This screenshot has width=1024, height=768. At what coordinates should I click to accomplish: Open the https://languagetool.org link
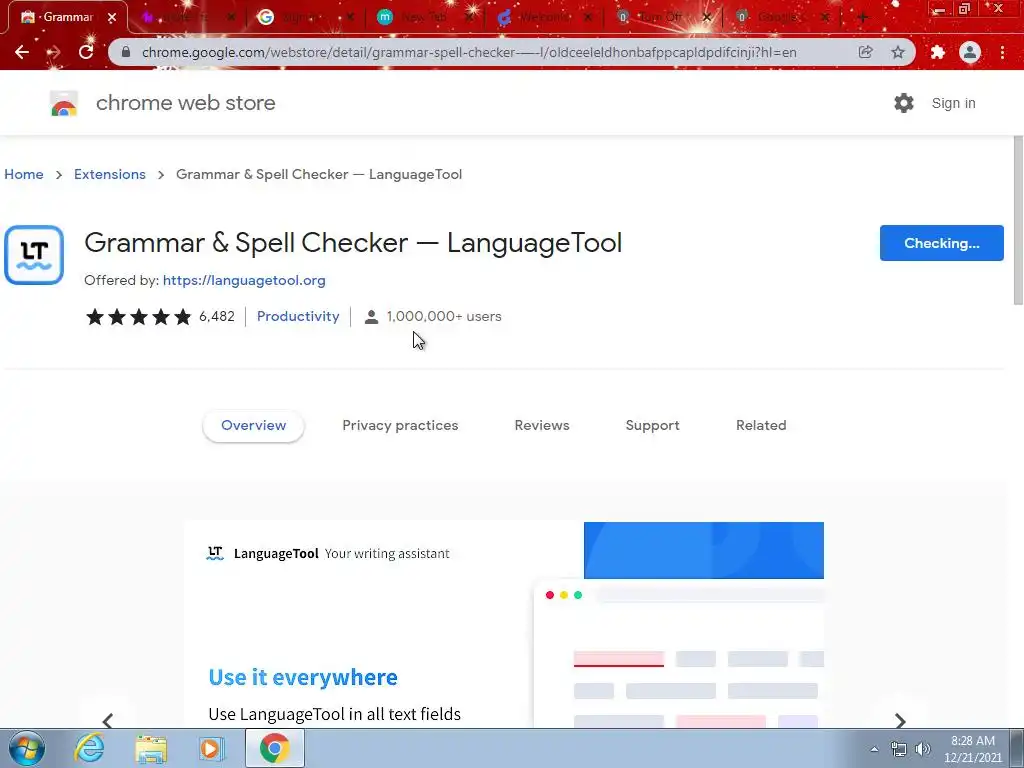pos(244,280)
